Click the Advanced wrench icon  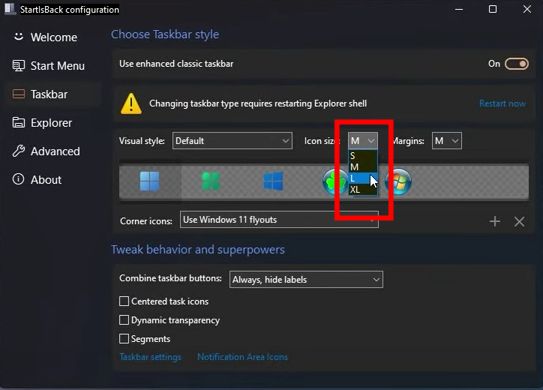pos(18,151)
